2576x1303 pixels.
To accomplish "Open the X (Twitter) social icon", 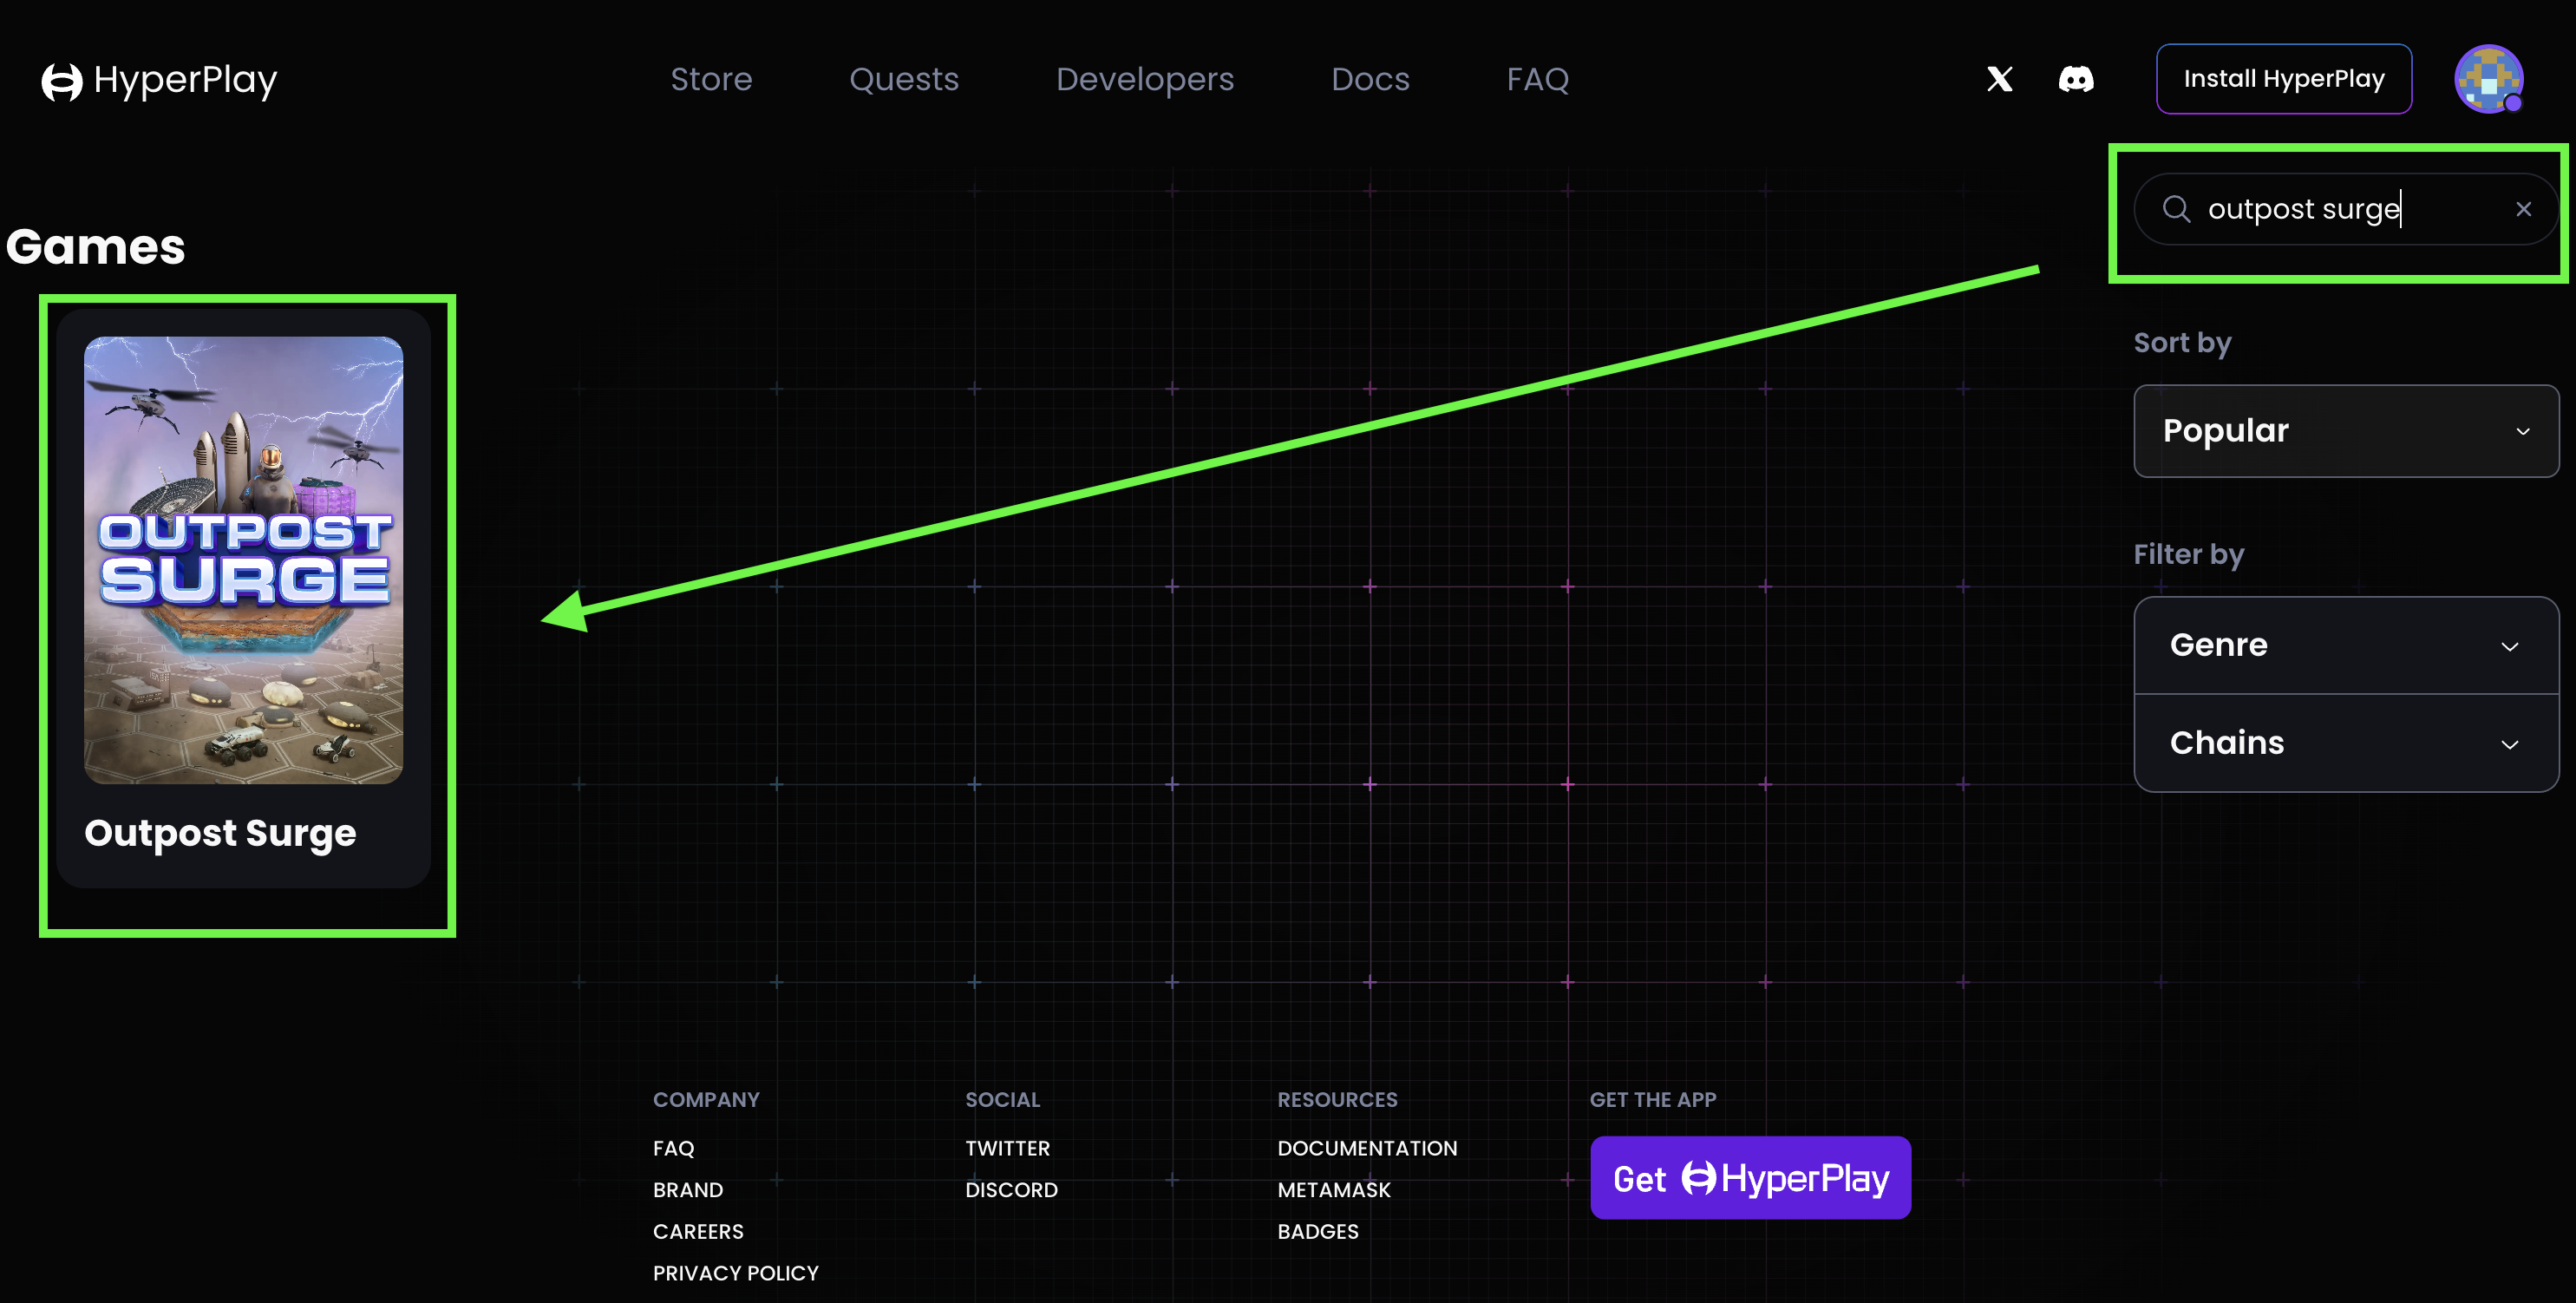I will tap(1999, 79).
